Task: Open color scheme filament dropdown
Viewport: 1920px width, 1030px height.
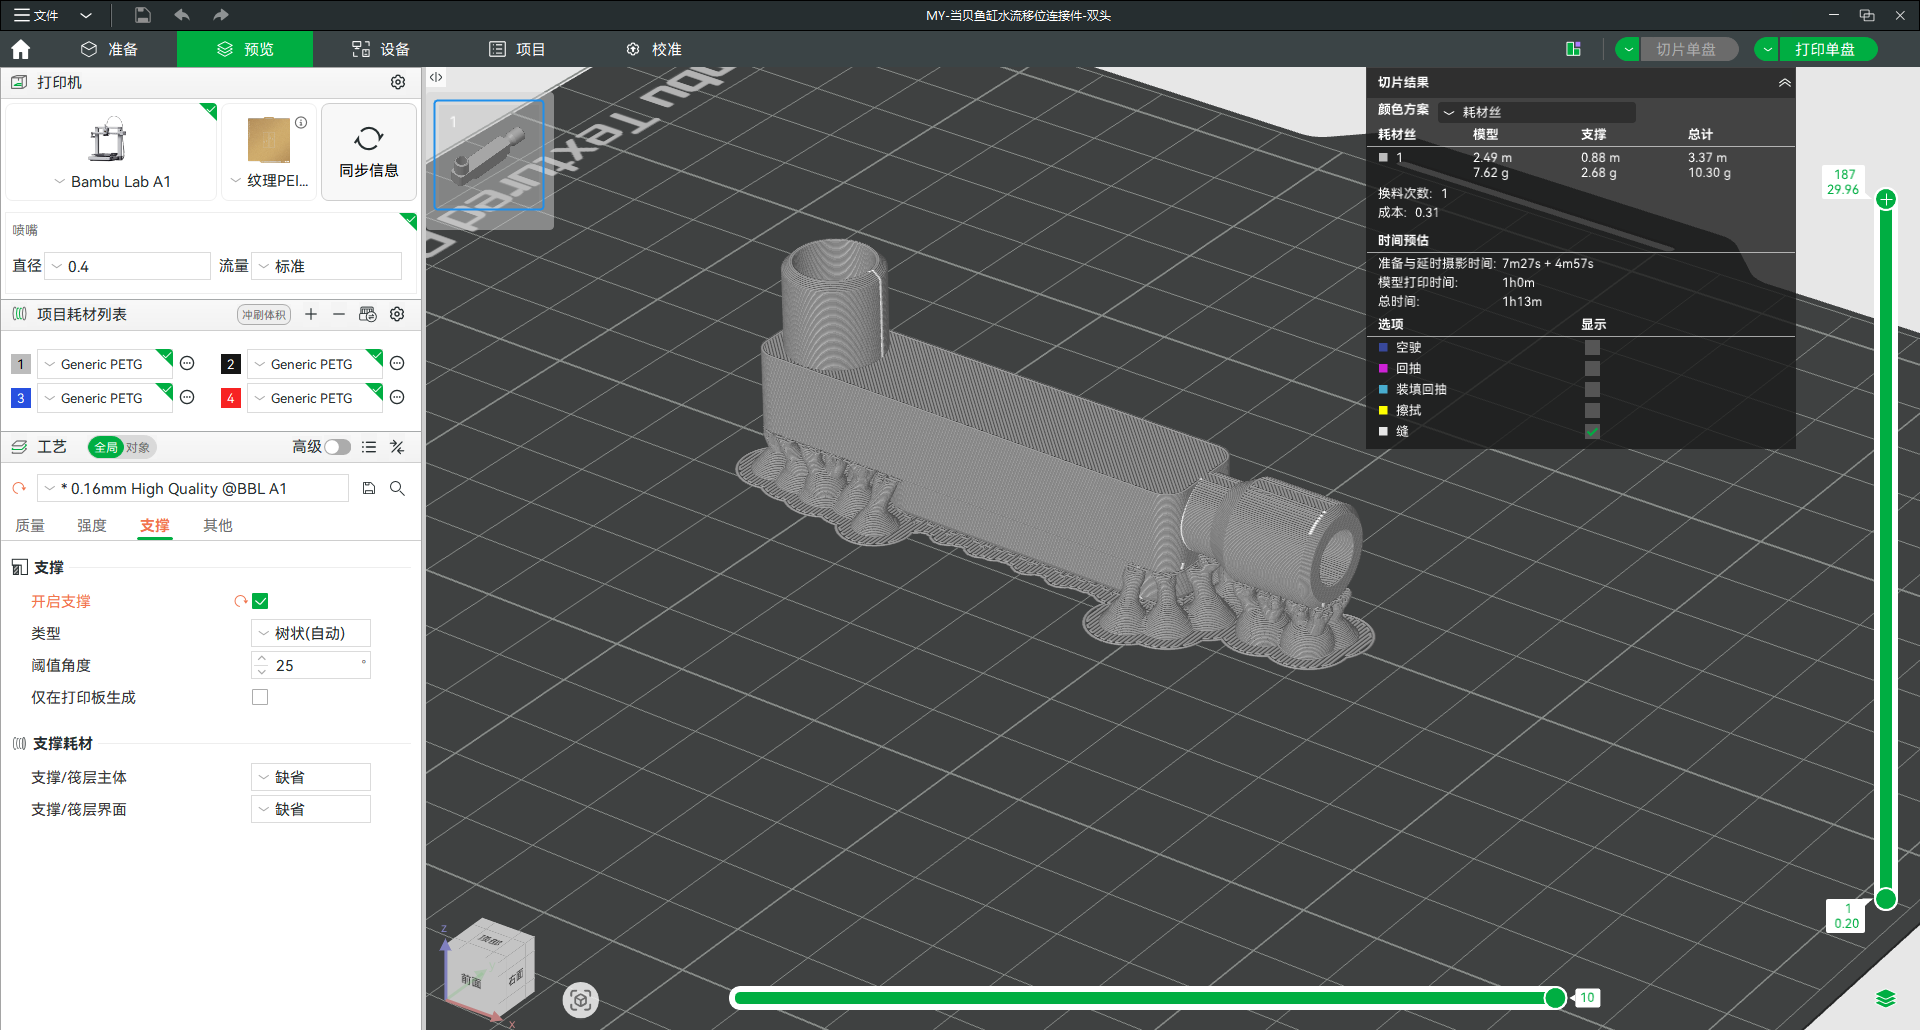Action: (x=1537, y=112)
